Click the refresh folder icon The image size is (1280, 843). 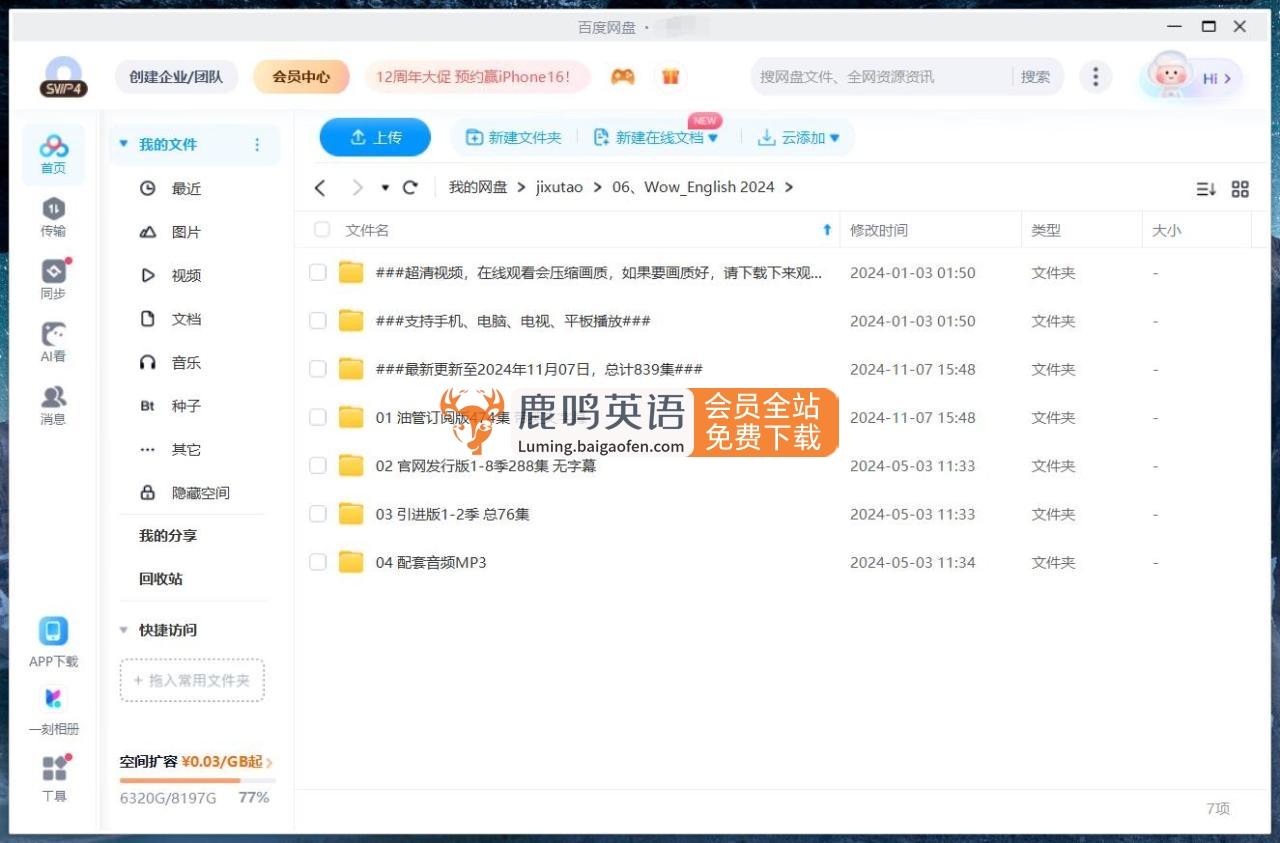coord(410,187)
